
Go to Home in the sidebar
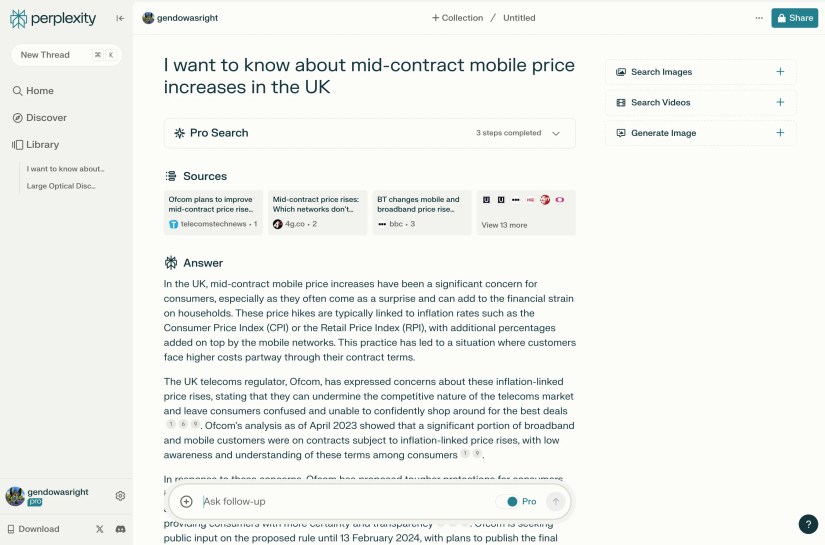pos(40,91)
